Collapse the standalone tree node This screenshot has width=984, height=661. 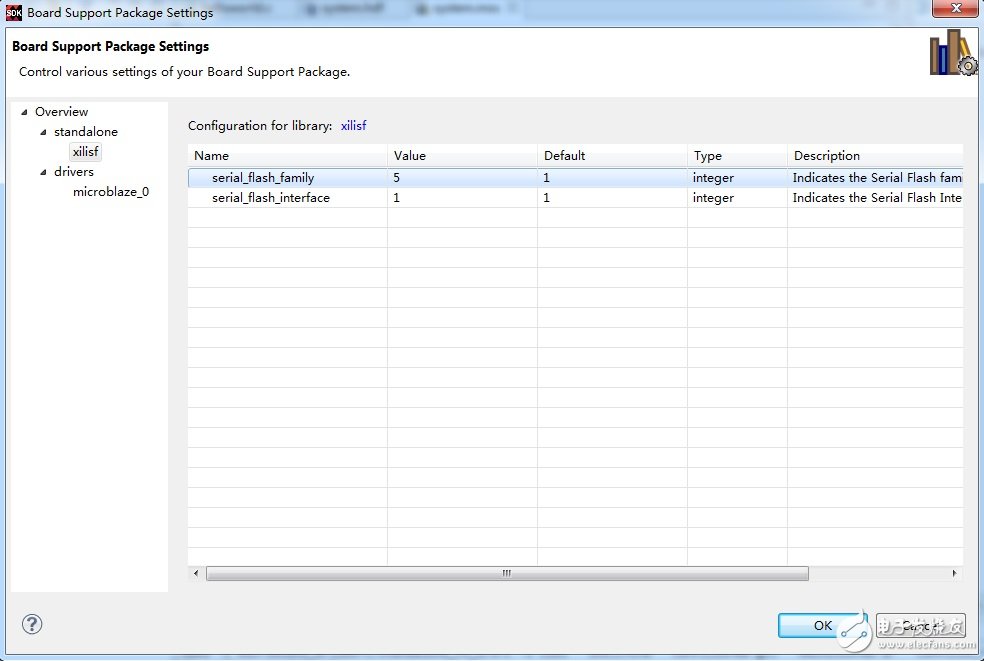[43, 132]
